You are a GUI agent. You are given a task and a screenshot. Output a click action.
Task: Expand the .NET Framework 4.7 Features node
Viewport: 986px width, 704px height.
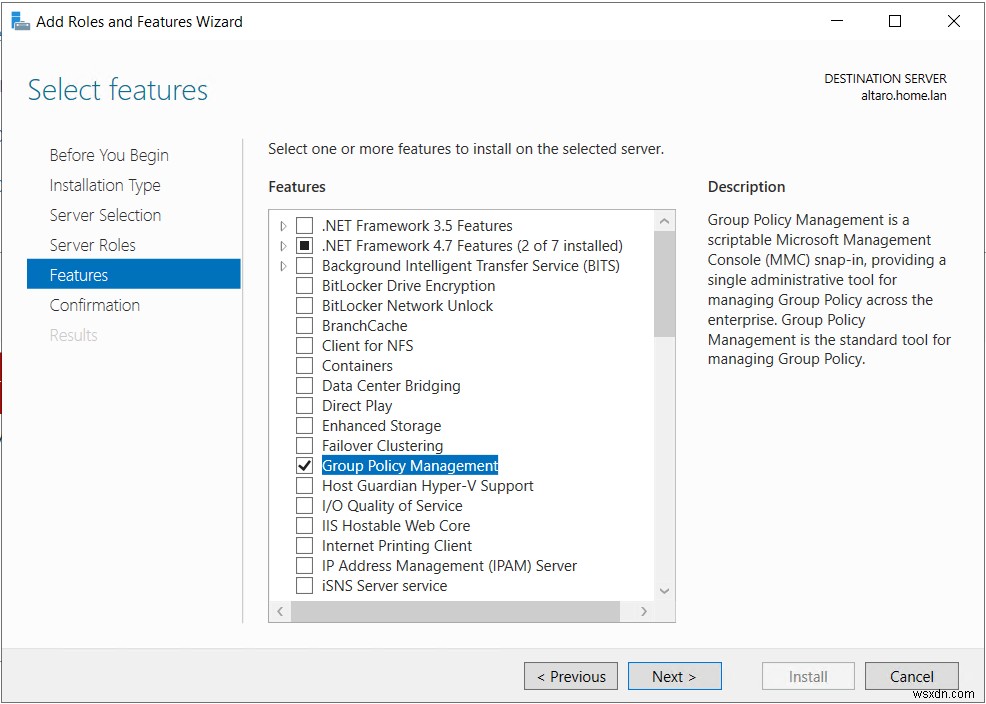(285, 245)
